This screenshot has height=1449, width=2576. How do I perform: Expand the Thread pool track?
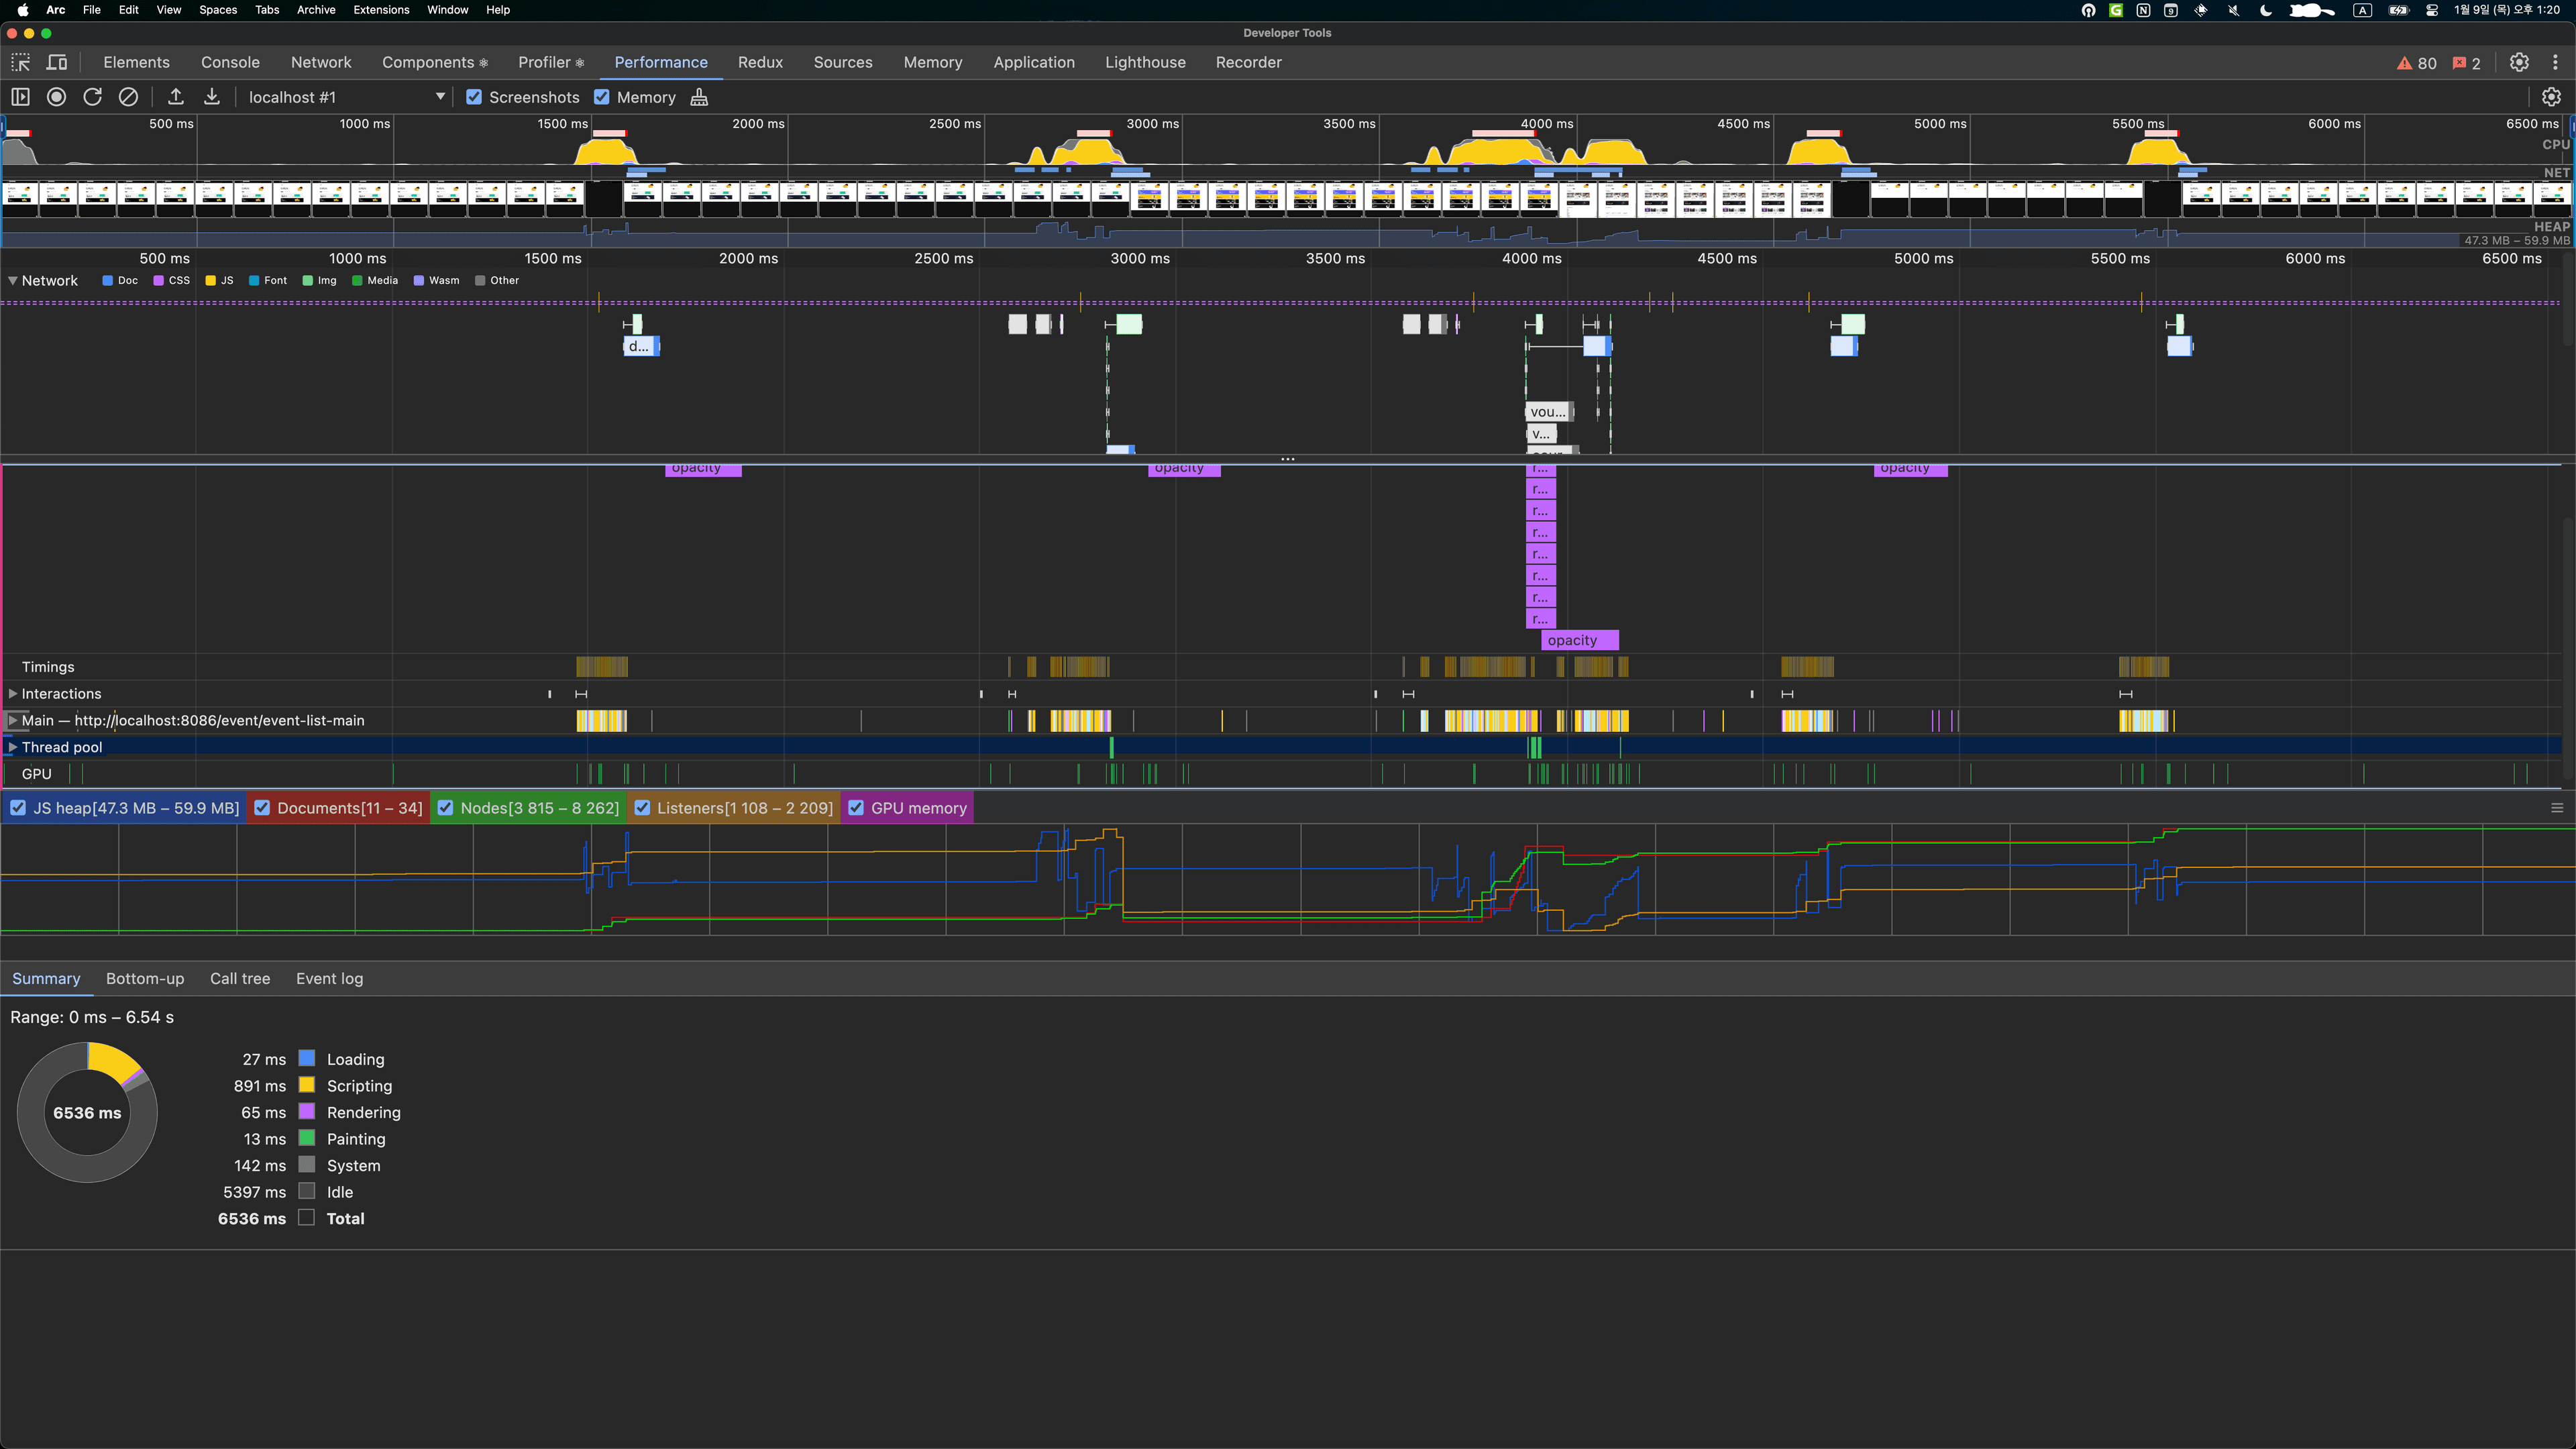[13, 747]
